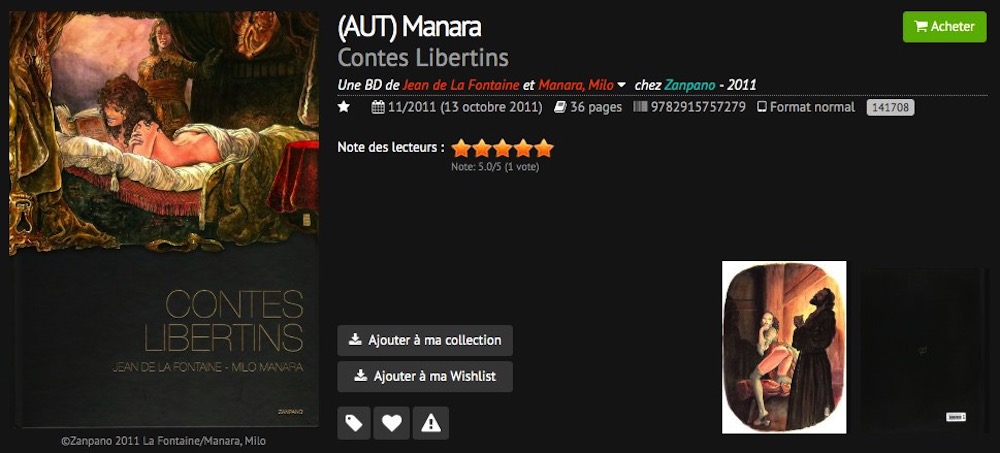Click the 141708 ID badge
This screenshot has height=453, width=1000.
click(890, 108)
